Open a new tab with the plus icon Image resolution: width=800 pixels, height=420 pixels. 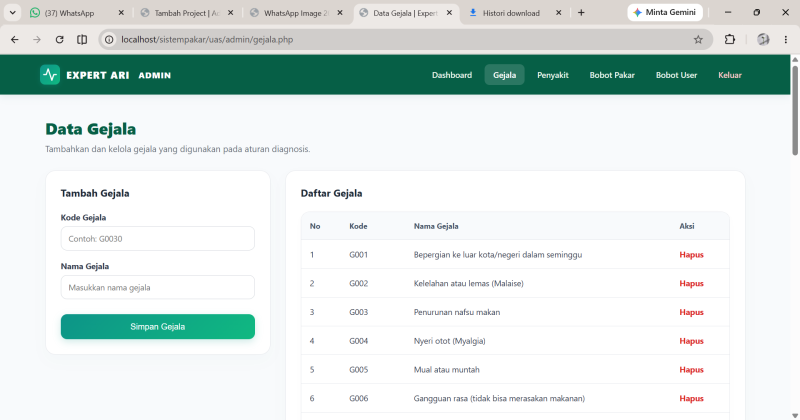[581, 13]
